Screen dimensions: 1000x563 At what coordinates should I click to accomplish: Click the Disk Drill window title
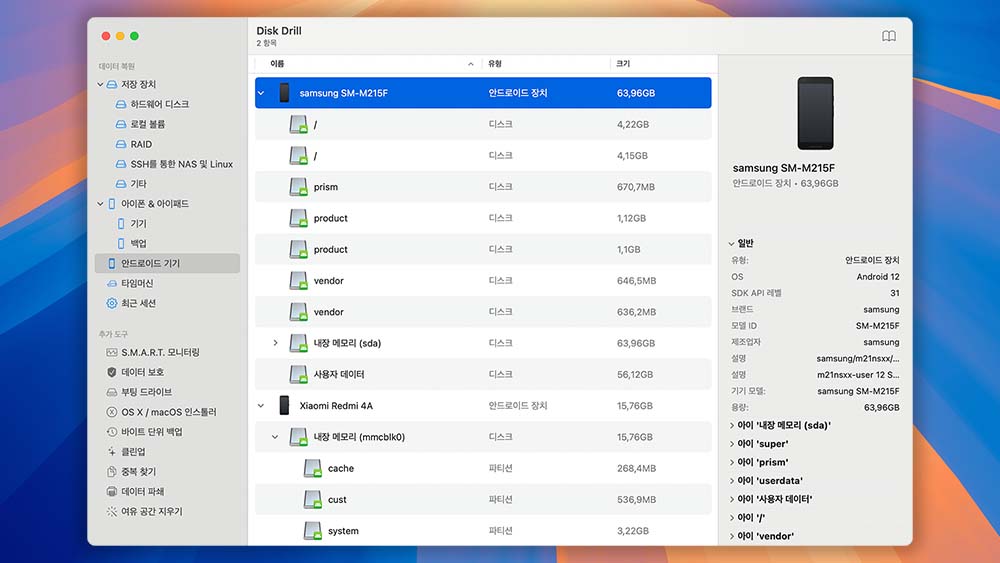click(279, 31)
